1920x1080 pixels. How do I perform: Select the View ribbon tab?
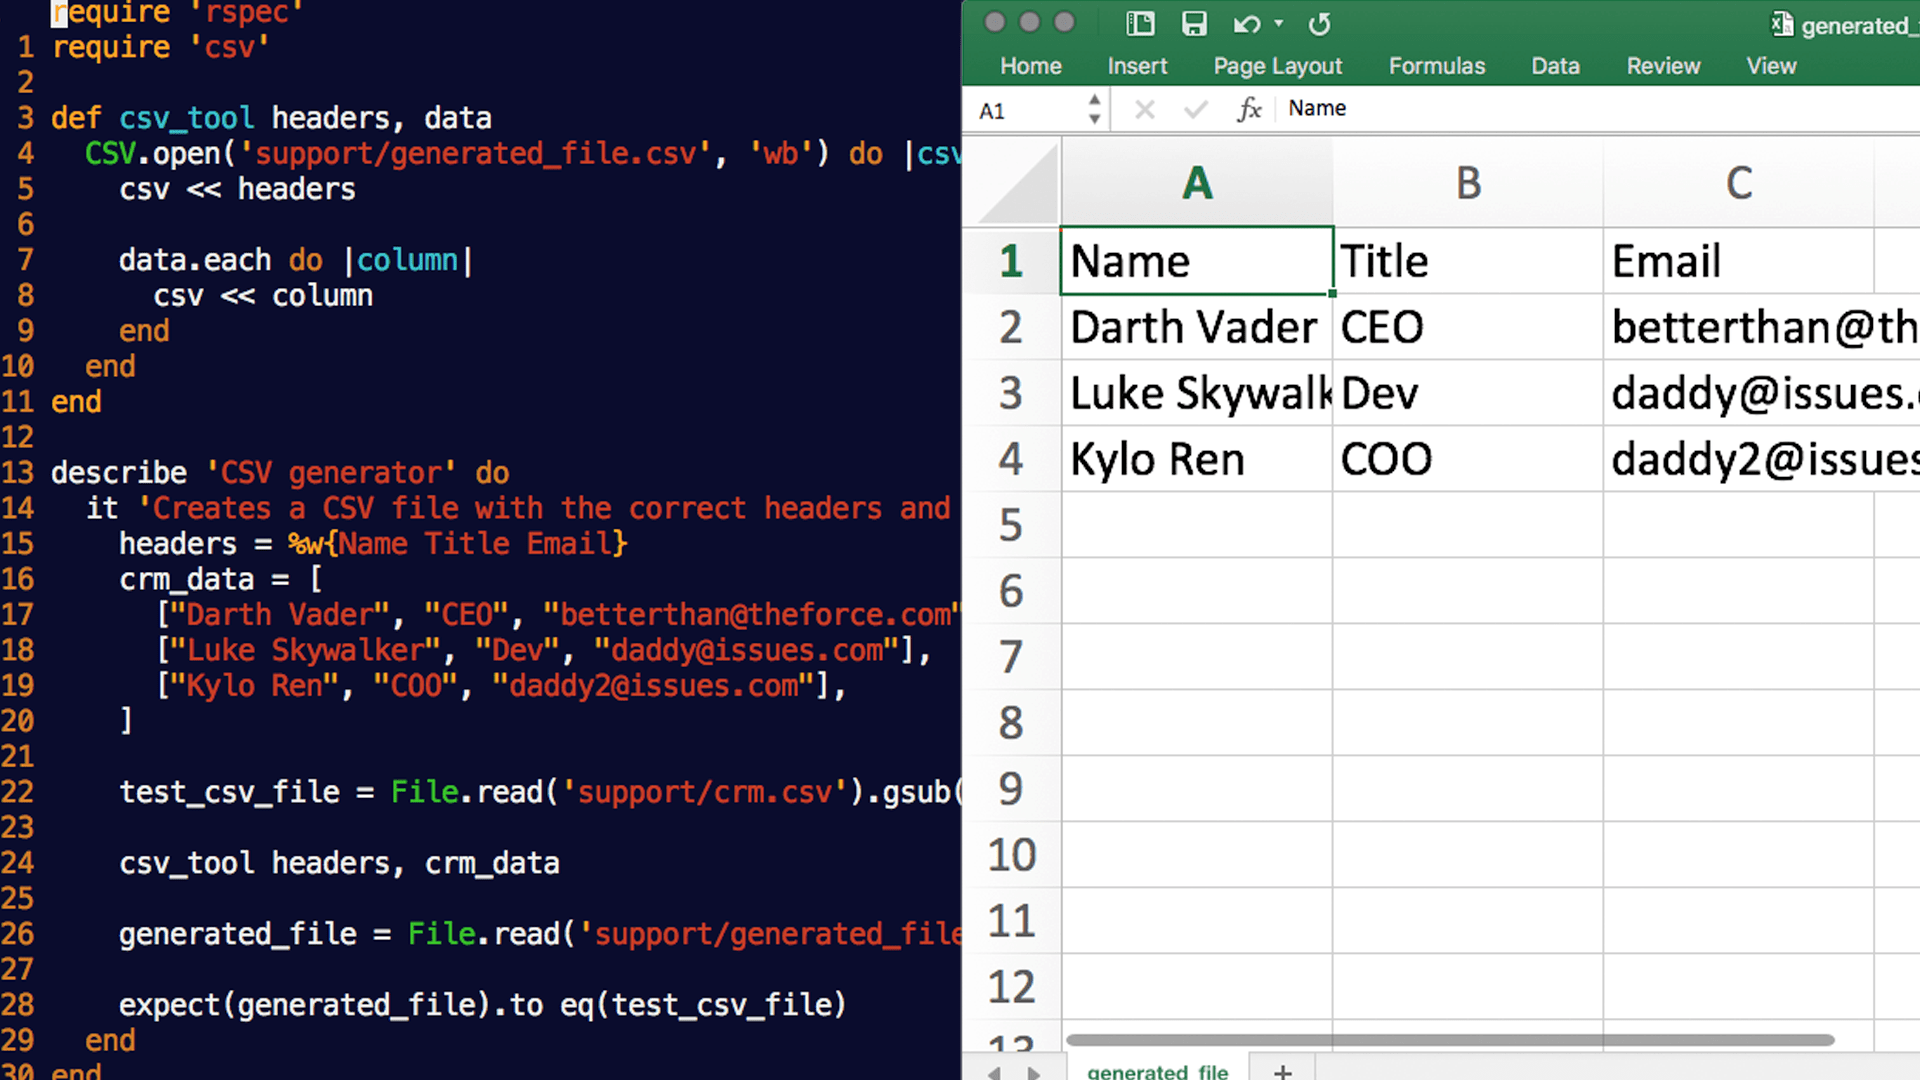click(x=1771, y=66)
